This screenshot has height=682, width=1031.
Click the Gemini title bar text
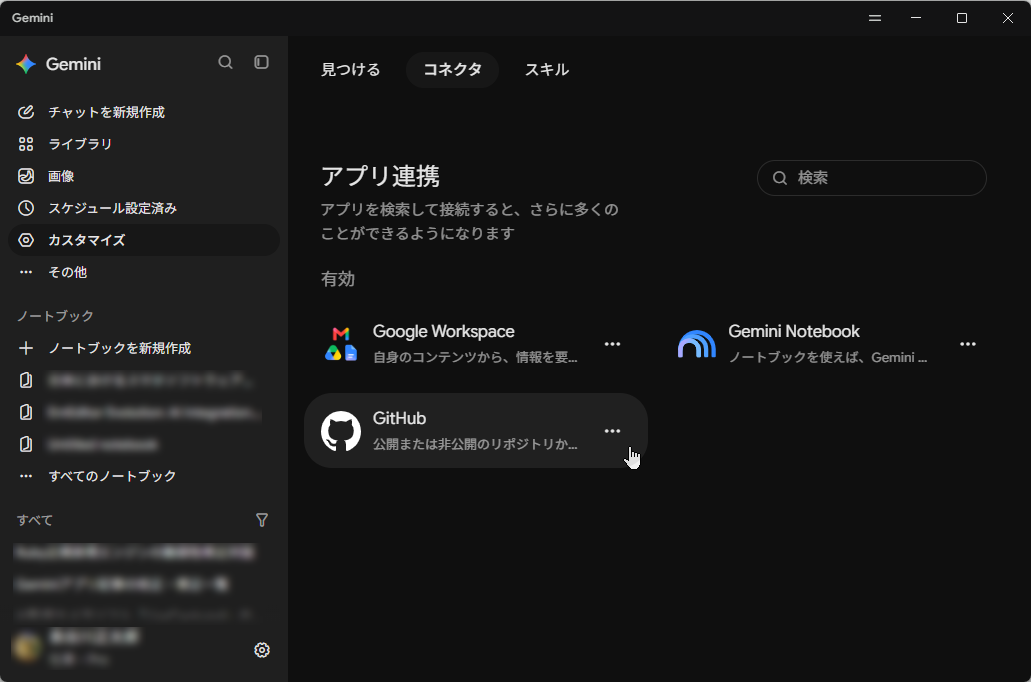tap(32, 18)
